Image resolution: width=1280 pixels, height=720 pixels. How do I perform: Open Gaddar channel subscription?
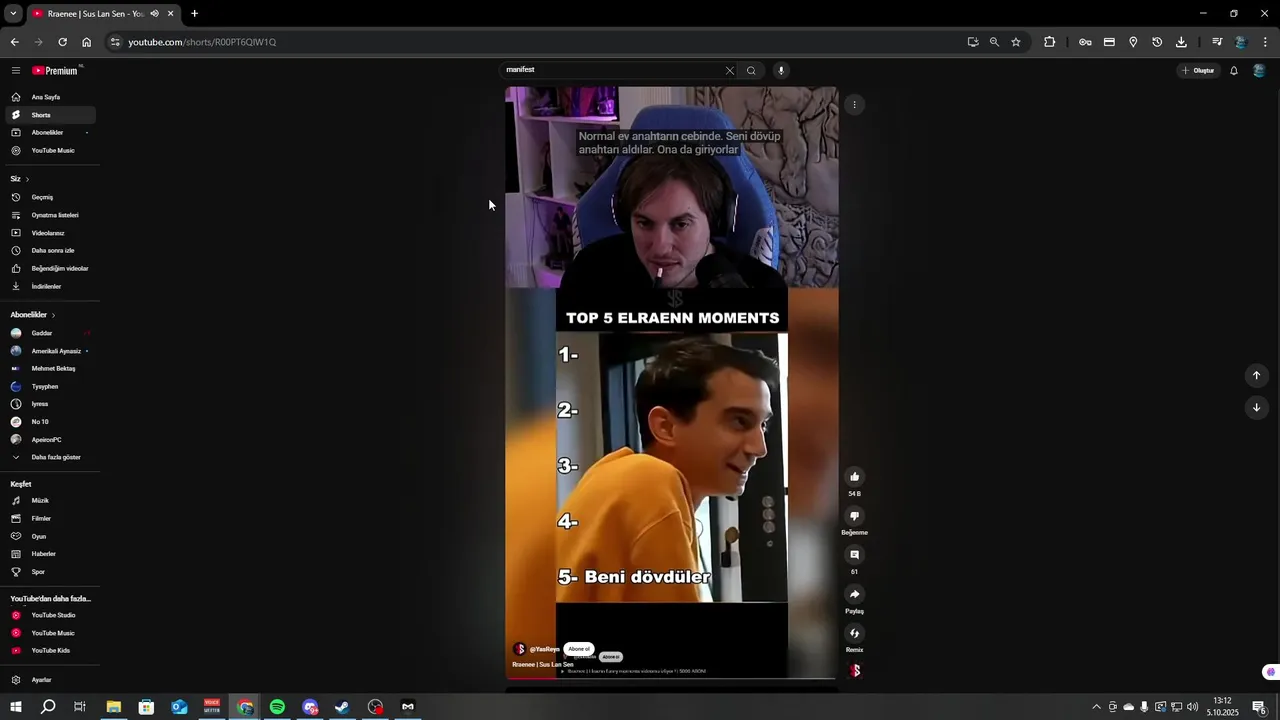[x=48, y=333]
